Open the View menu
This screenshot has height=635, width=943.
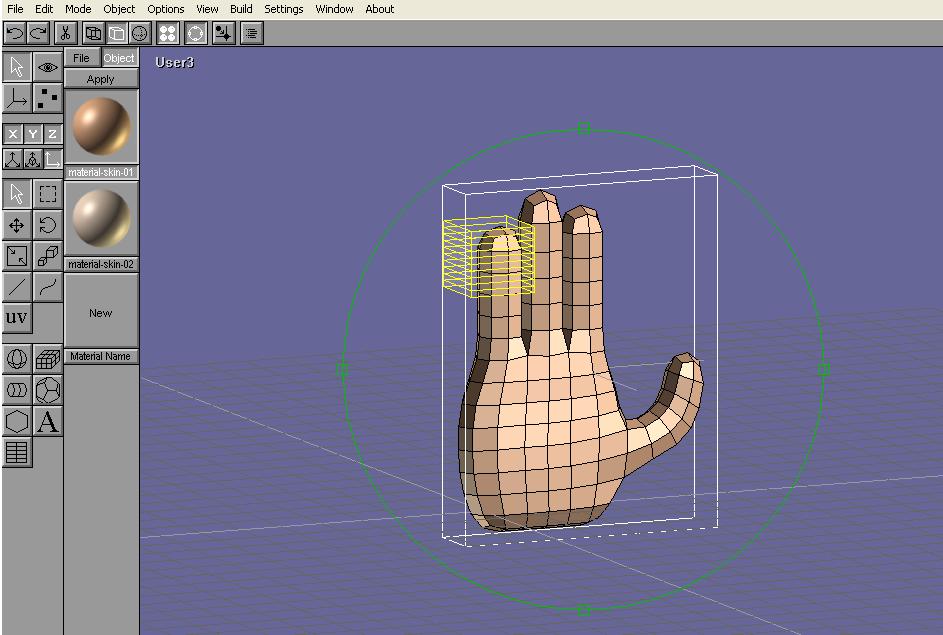click(207, 9)
